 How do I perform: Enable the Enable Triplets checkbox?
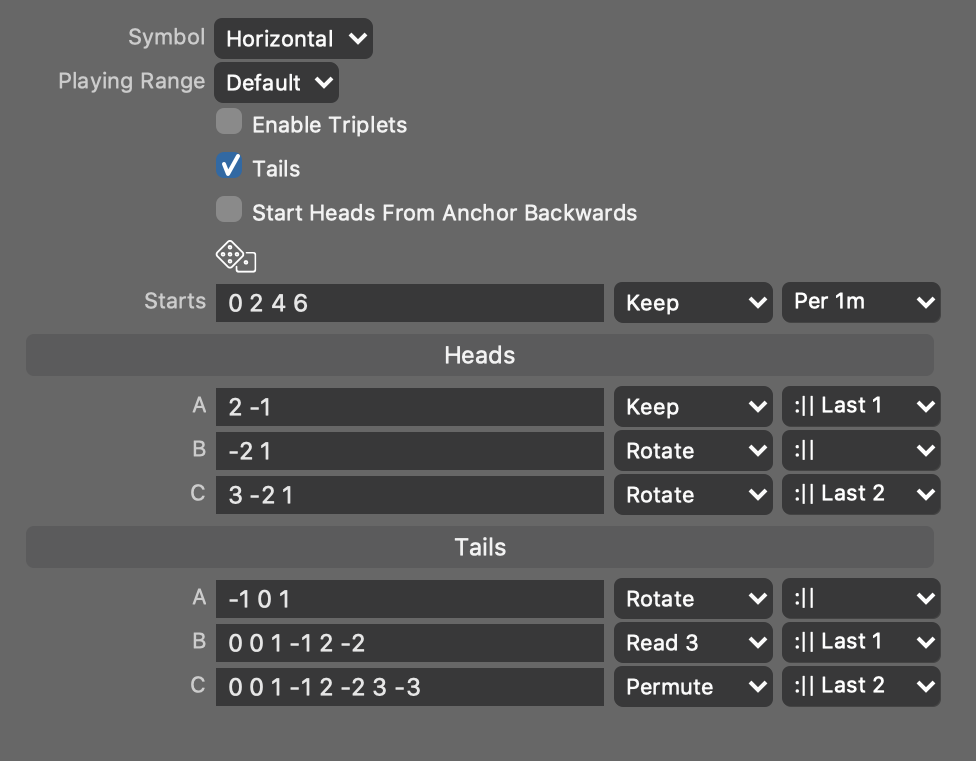pyautogui.click(x=230, y=123)
